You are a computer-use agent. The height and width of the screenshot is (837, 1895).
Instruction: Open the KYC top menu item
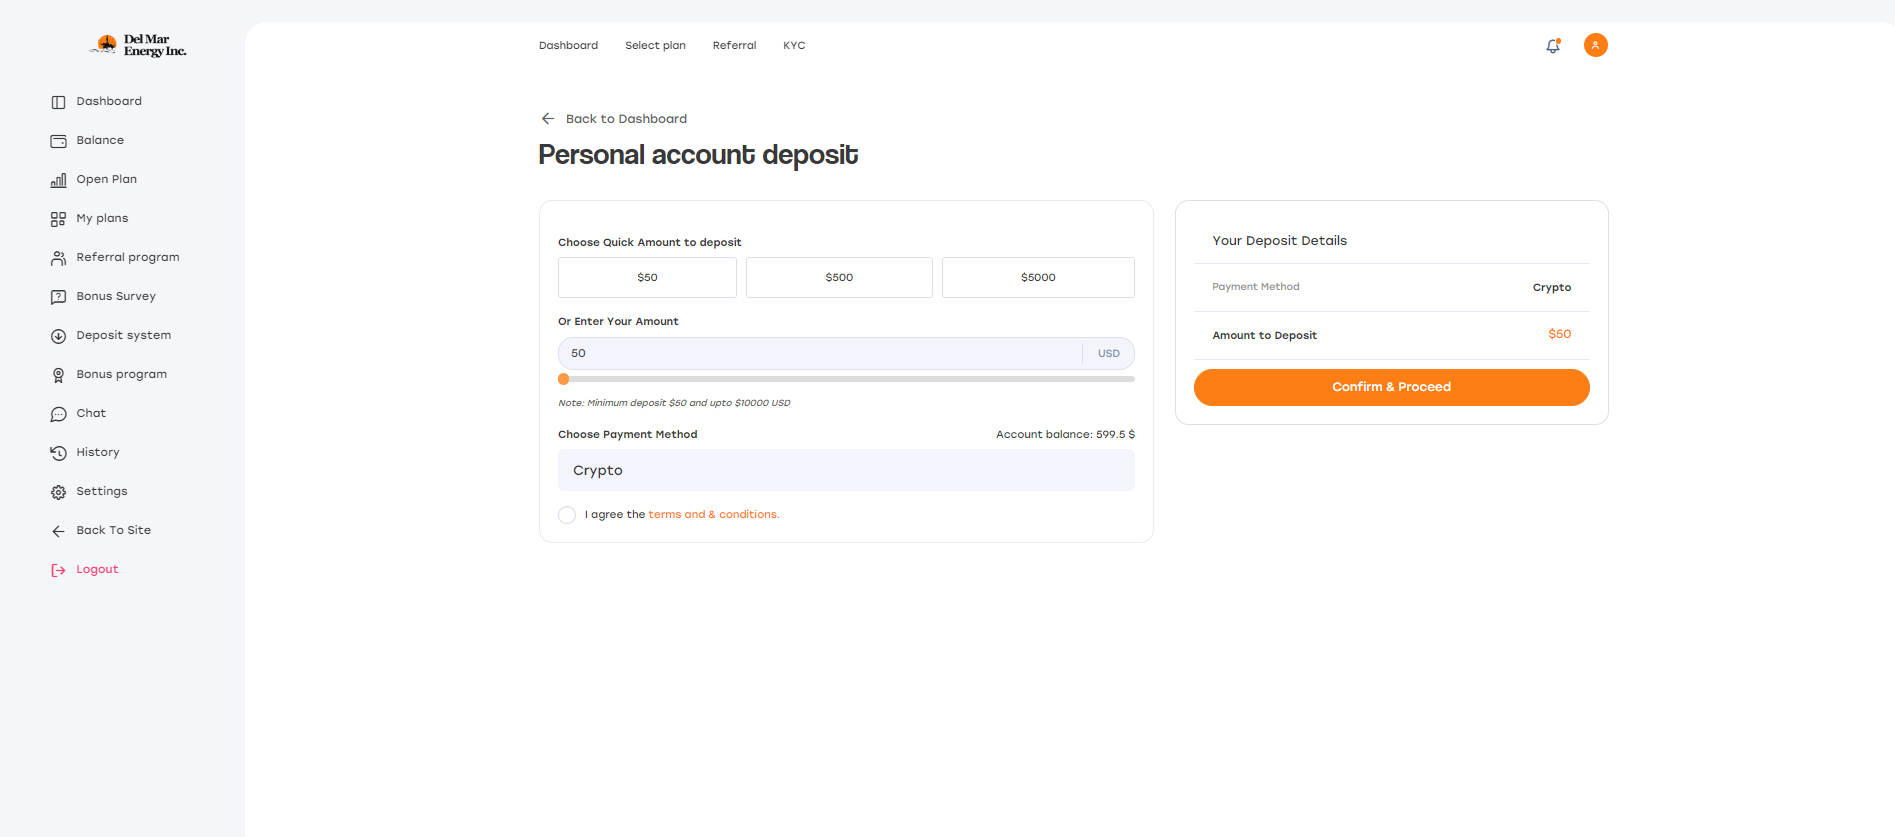click(x=794, y=46)
